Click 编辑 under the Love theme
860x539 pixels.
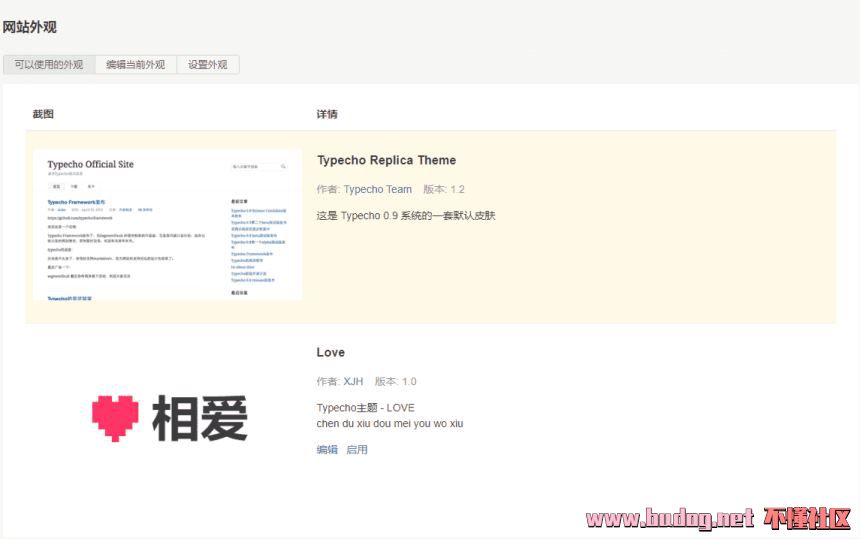pos(327,450)
